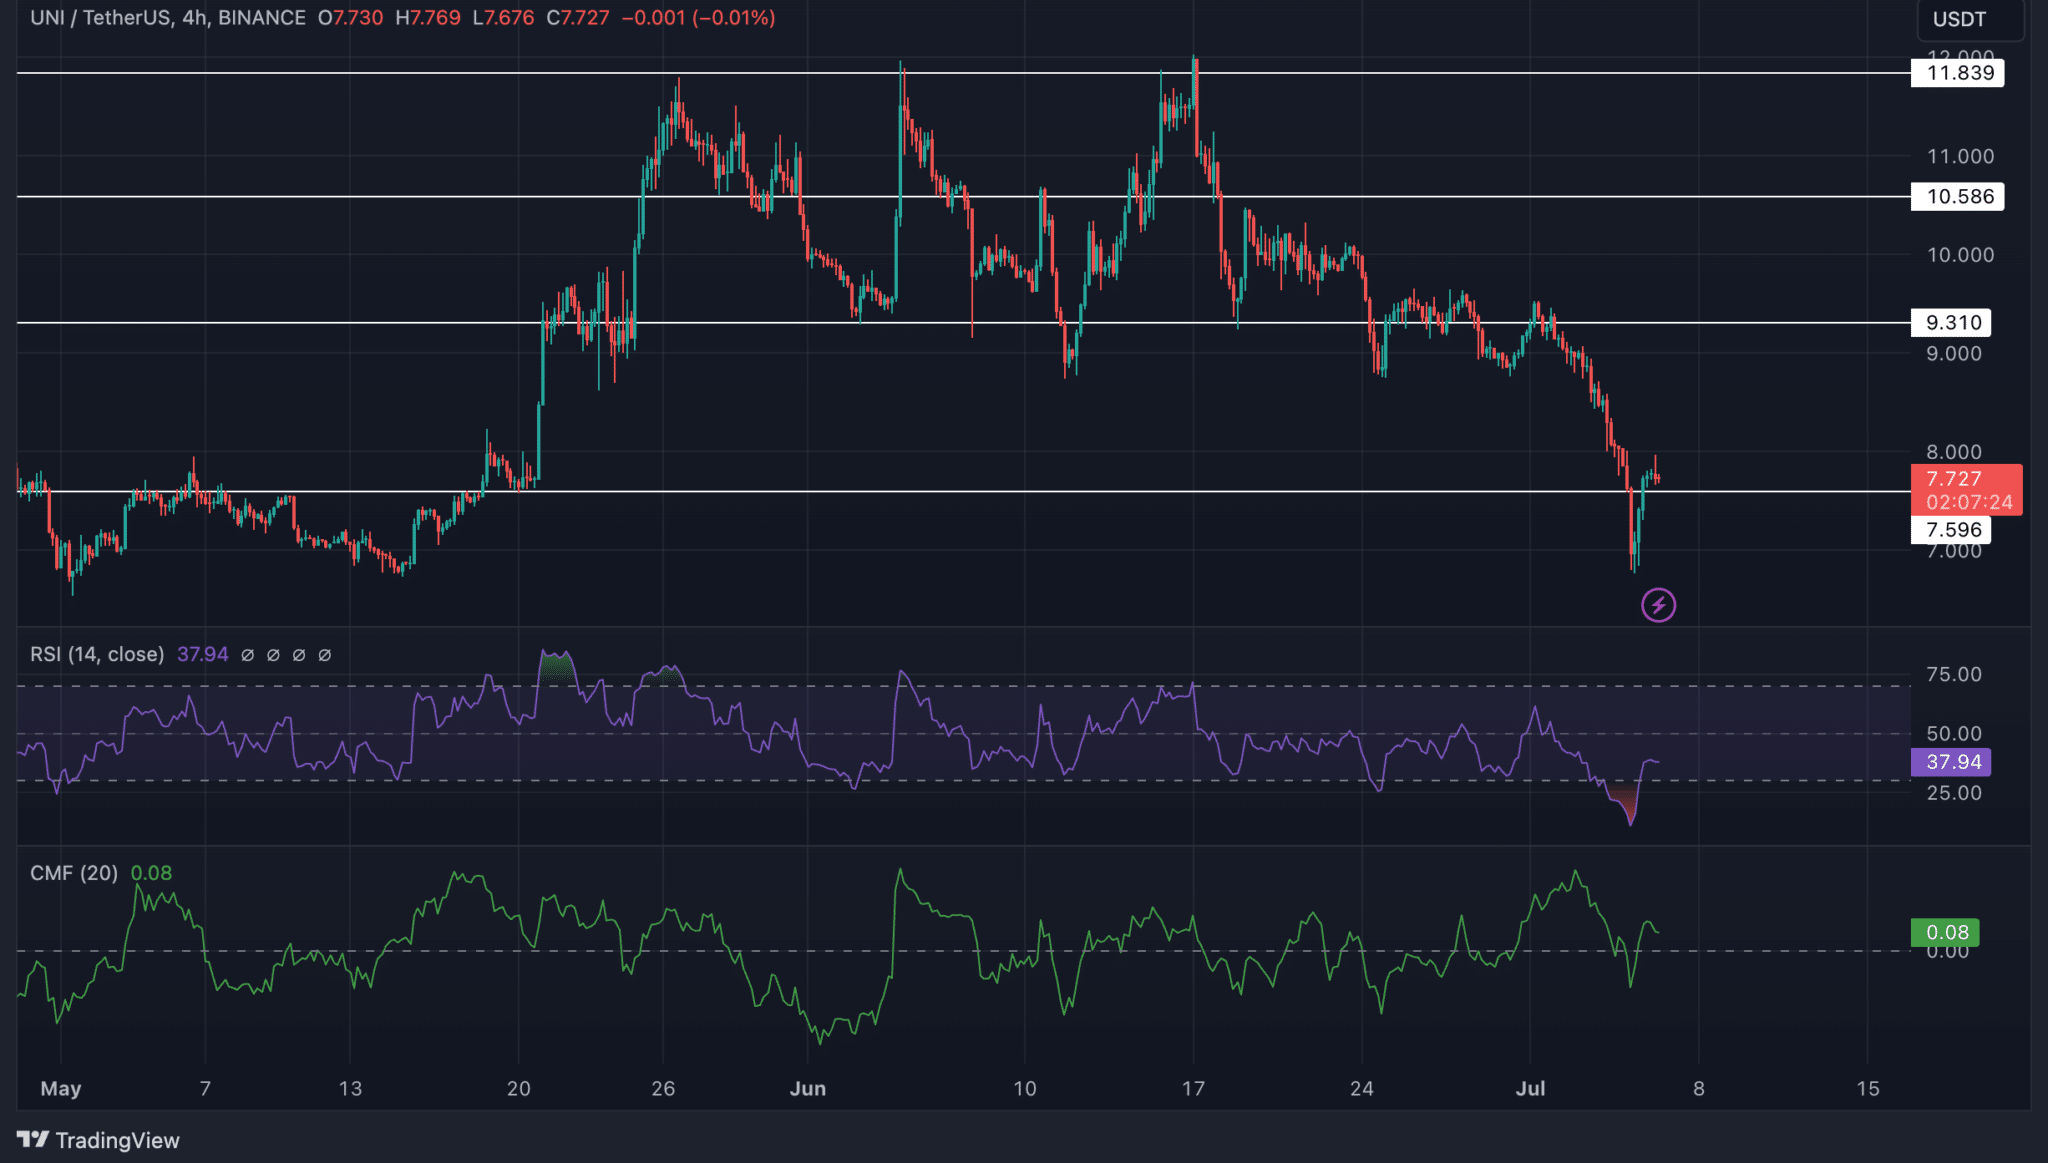Click the close price C7.727 value
Image resolution: width=2048 pixels, height=1163 pixels.
tap(578, 18)
